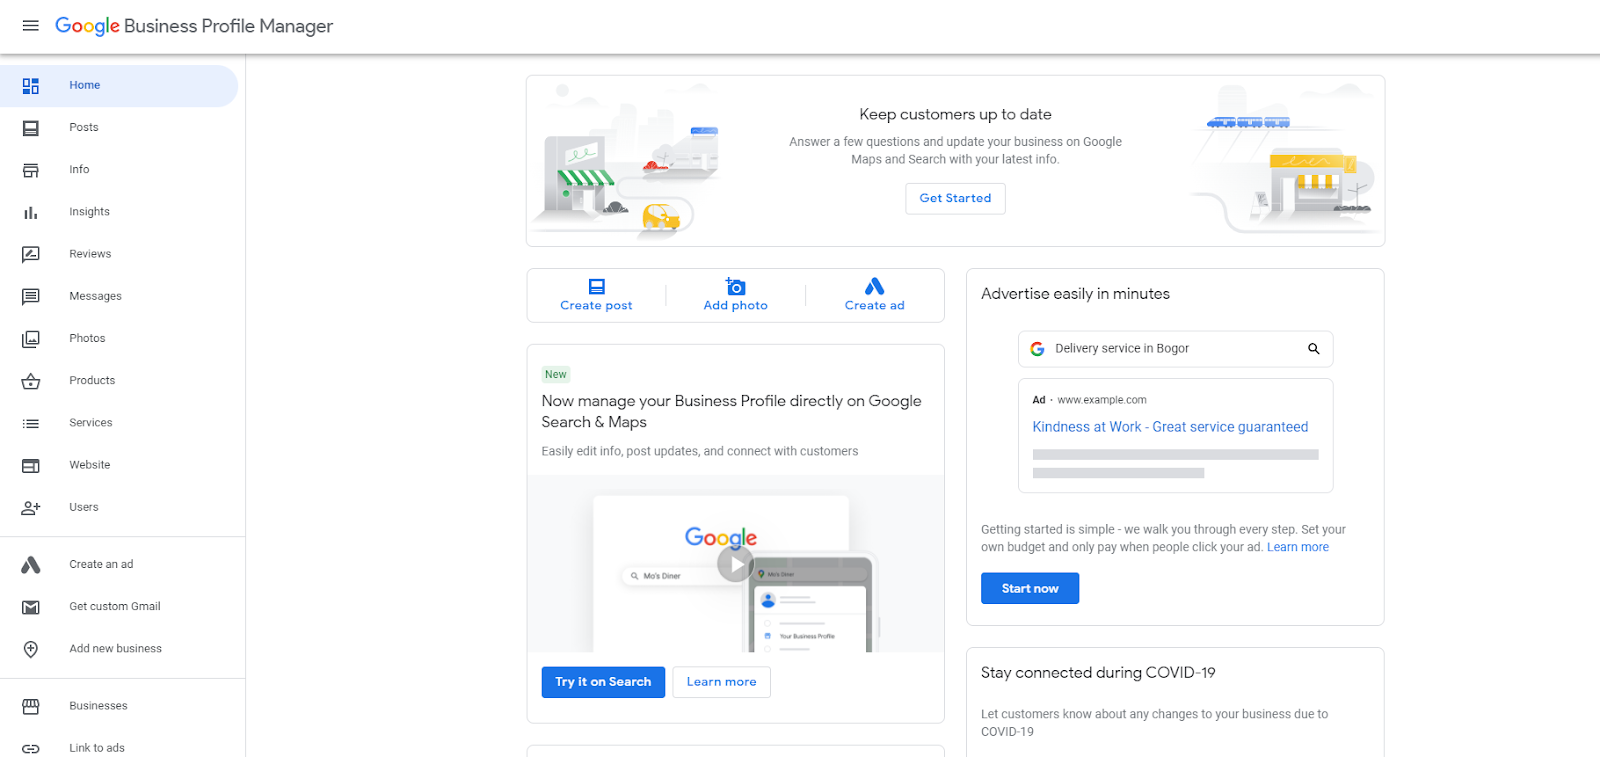
Task: Choose Create an ad in sidebar
Action: 101,565
